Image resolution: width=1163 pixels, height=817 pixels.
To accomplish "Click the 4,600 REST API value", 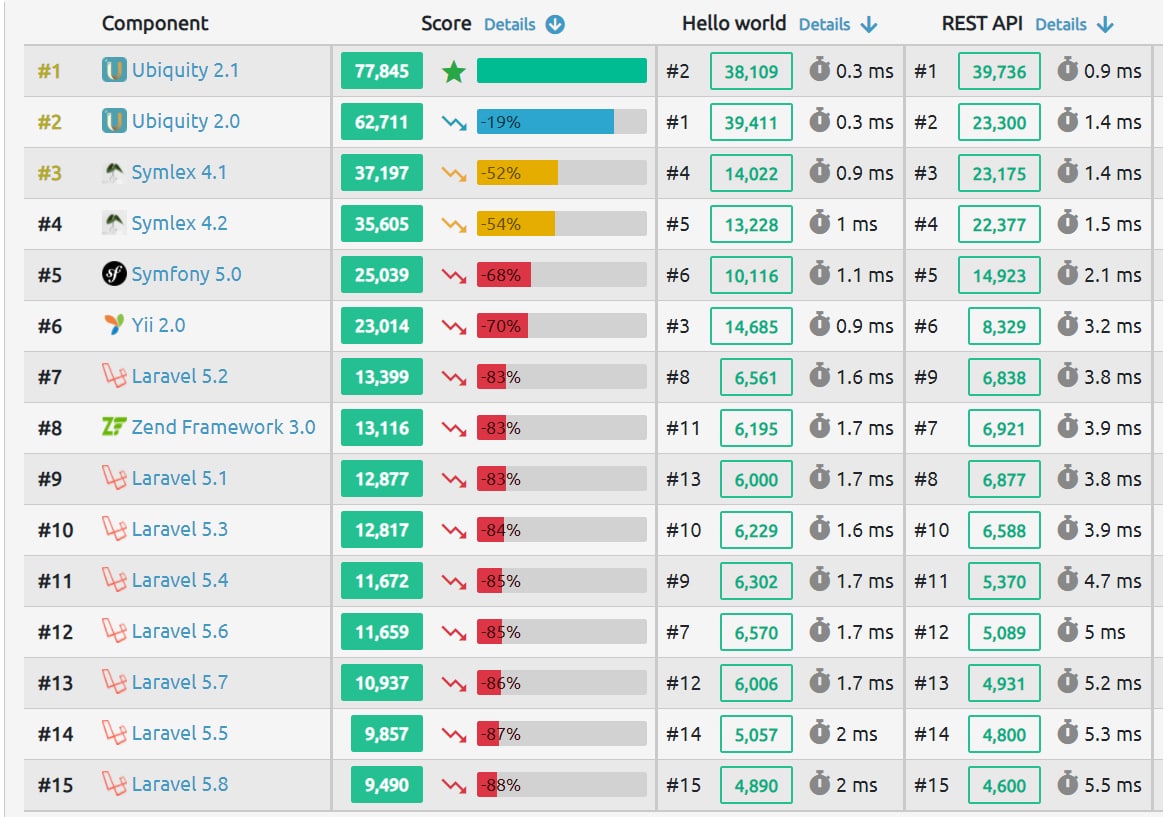I will click(x=1004, y=785).
